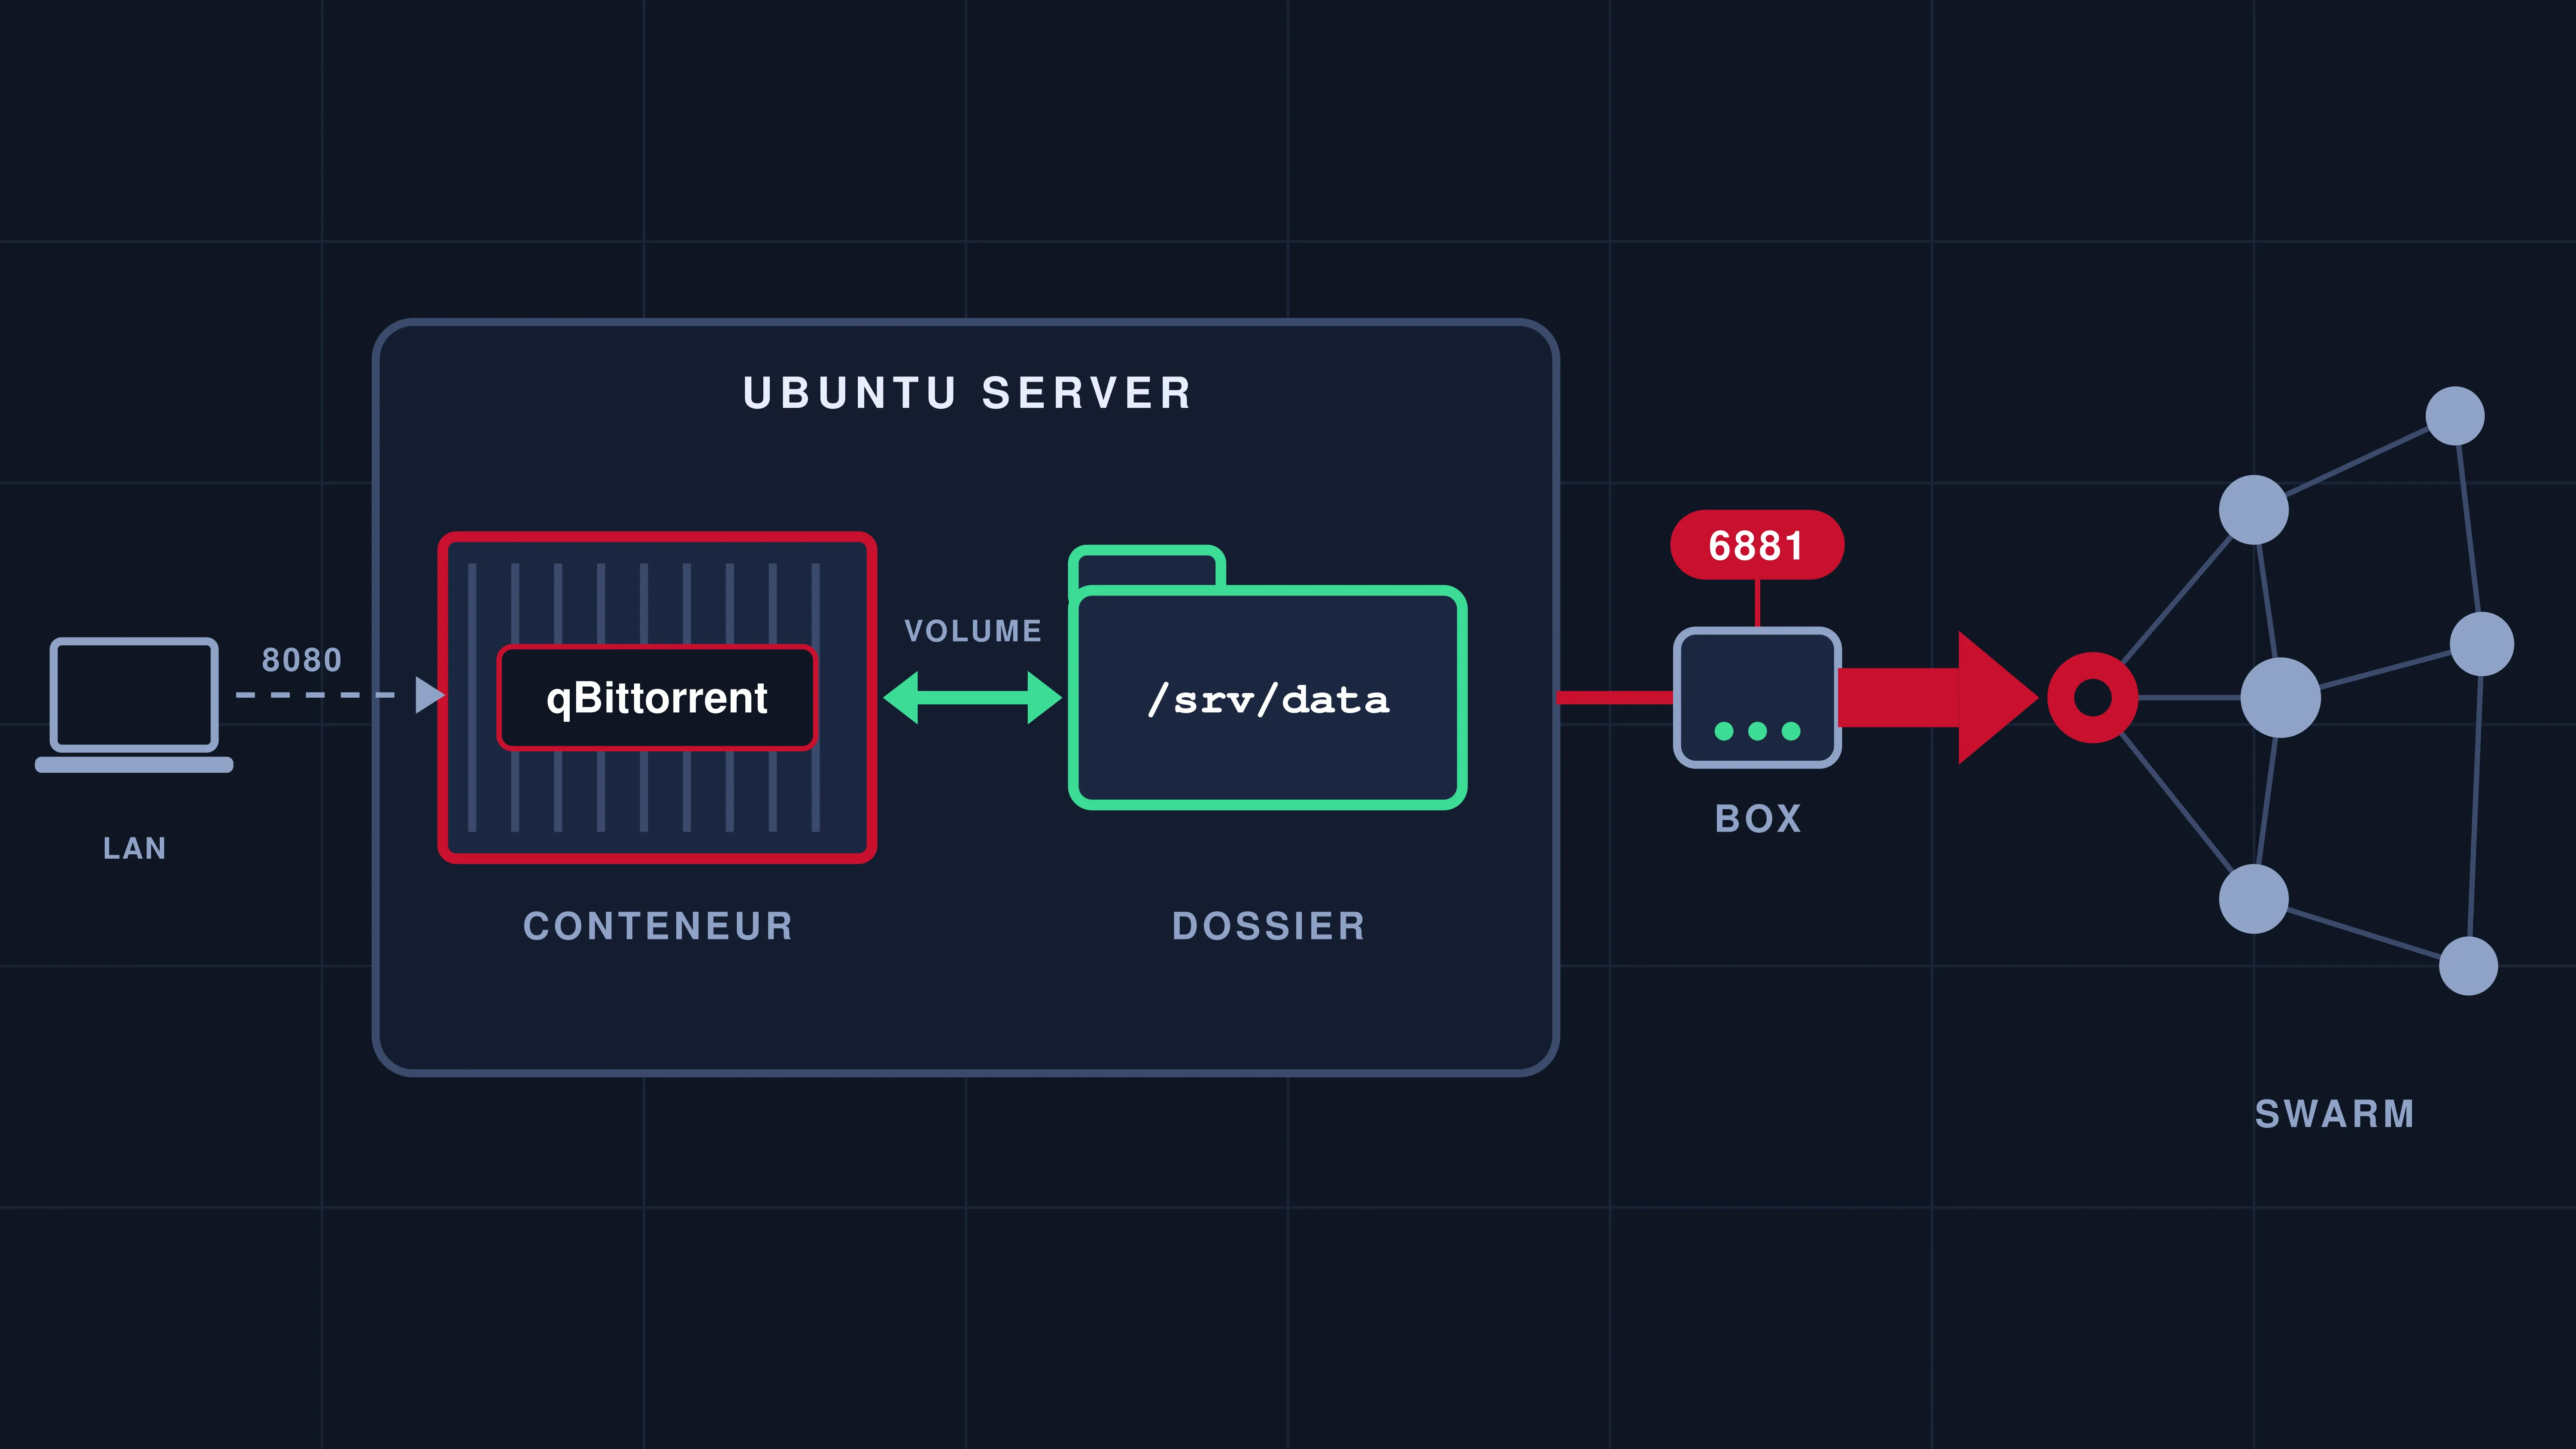This screenshot has width=2576, height=1449.
Task: Click the SWARM caption
Action: click(x=2335, y=1114)
